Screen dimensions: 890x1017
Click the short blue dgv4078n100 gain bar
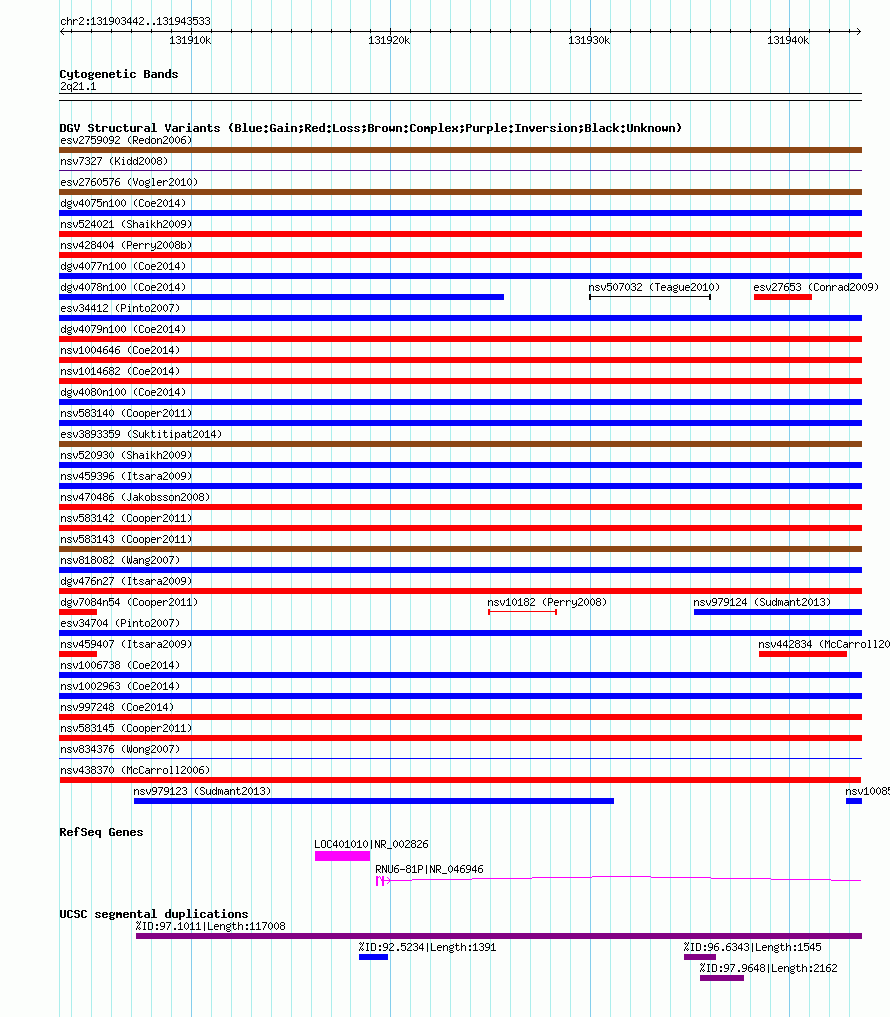click(x=282, y=297)
